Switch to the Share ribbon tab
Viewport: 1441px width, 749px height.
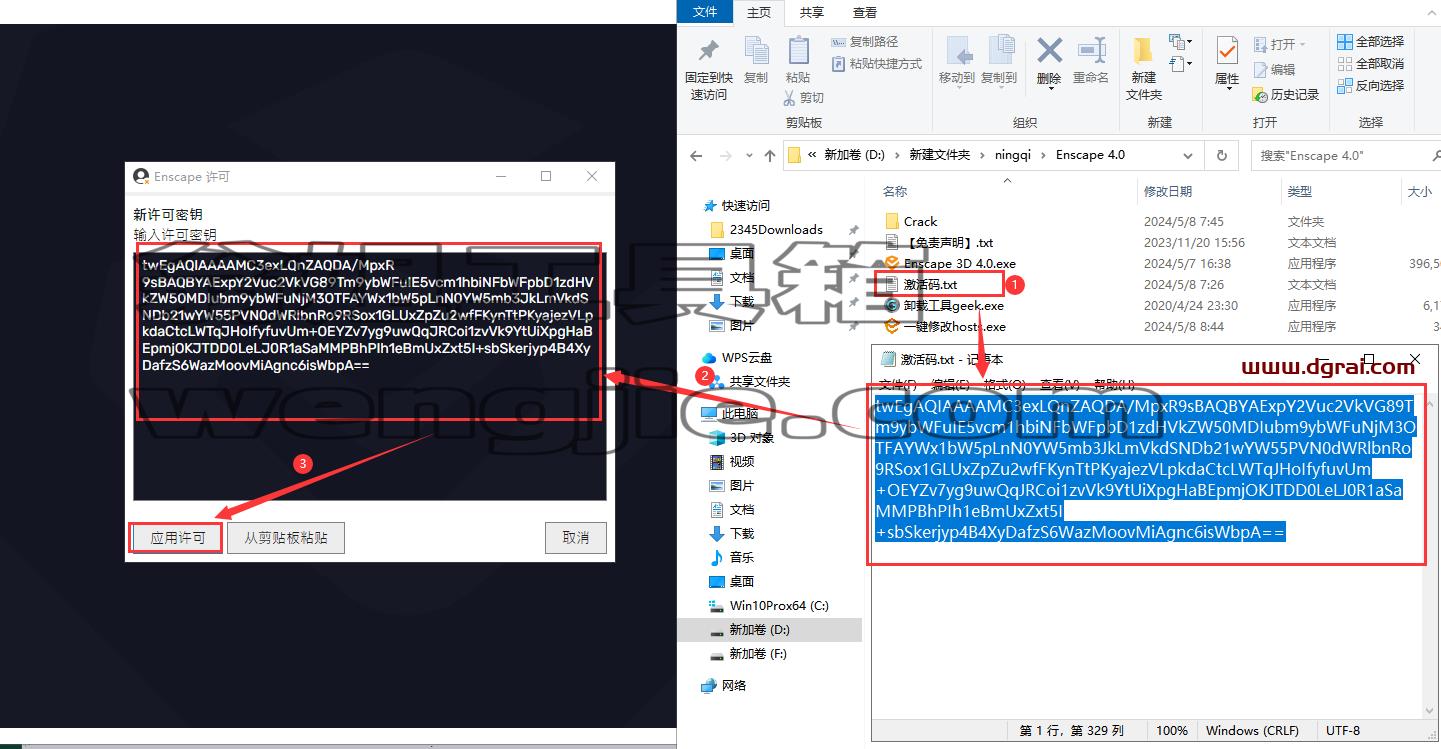pyautogui.click(x=811, y=12)
